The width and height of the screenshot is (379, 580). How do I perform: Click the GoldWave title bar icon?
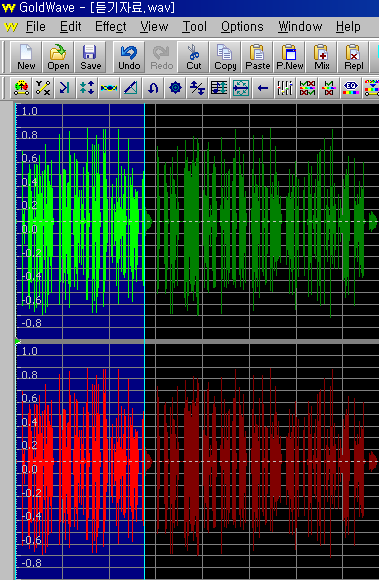9,8
